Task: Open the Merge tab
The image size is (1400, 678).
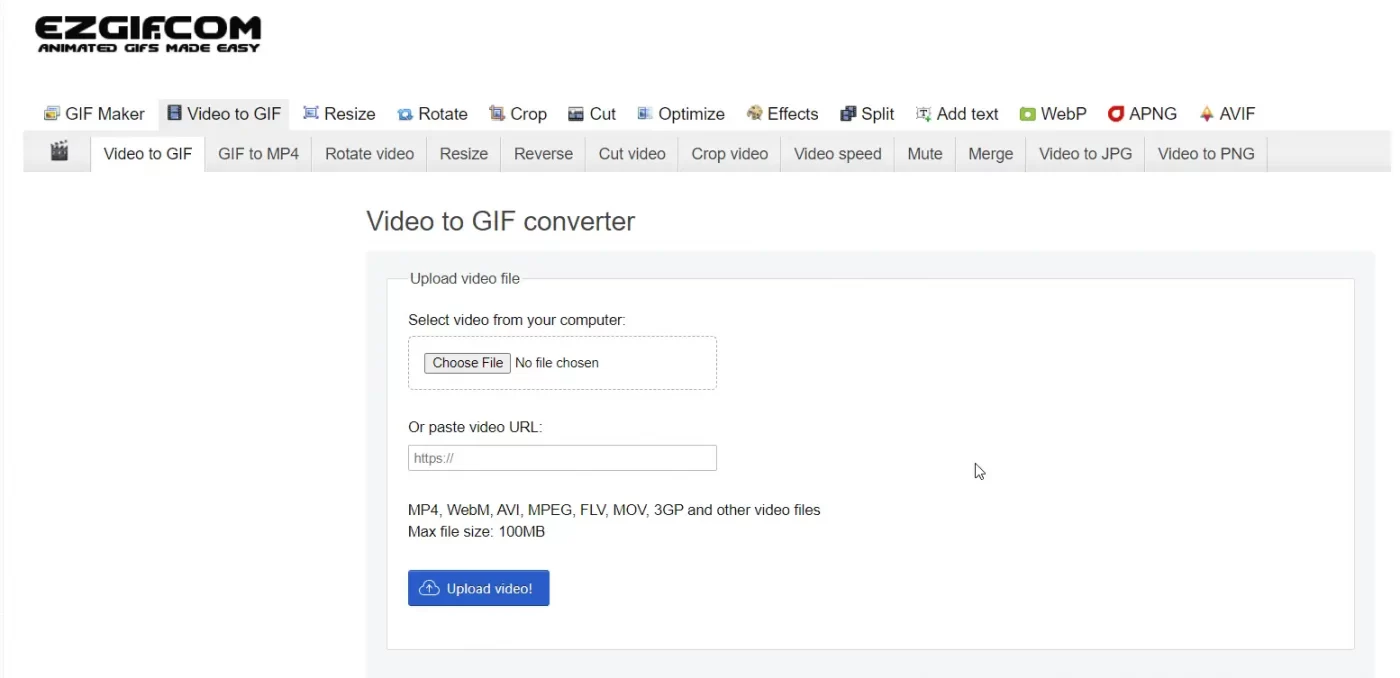Action: [991, 154]
